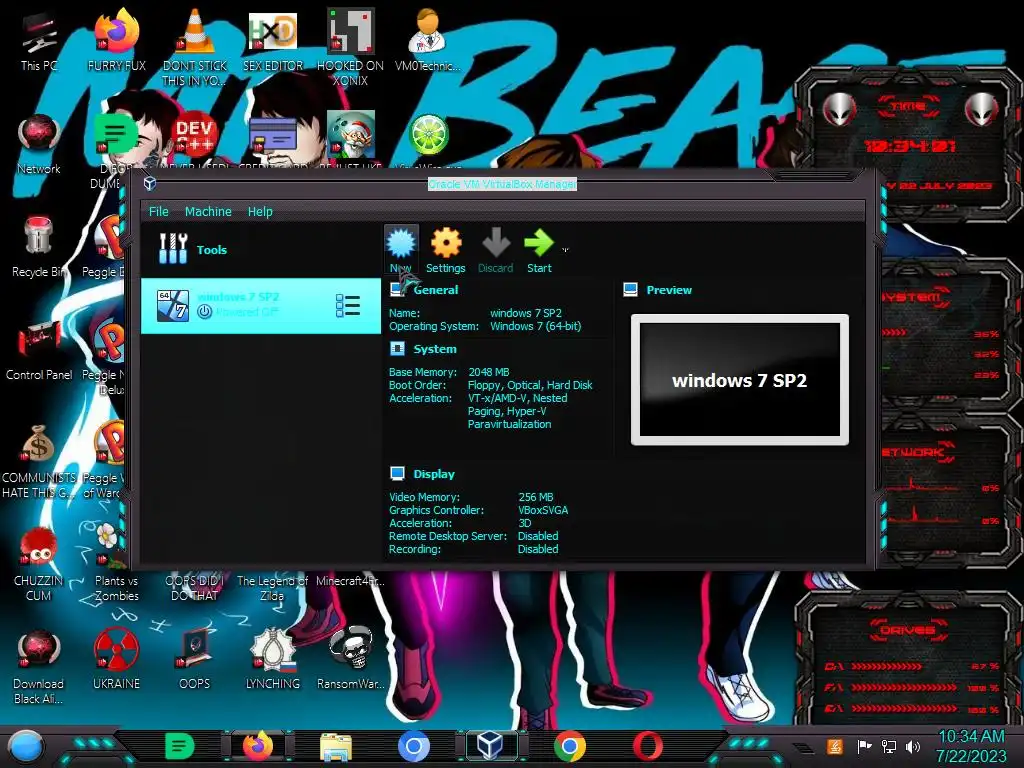Click the volume speaker tray icon
1024x768 pixels.
coord(913,746)
